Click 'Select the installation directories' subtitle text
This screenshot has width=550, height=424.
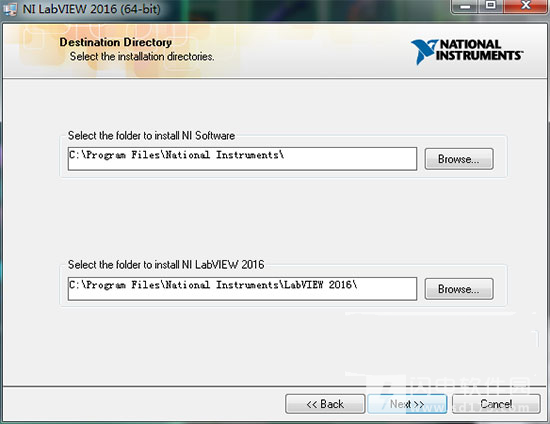tap(142, 56)
